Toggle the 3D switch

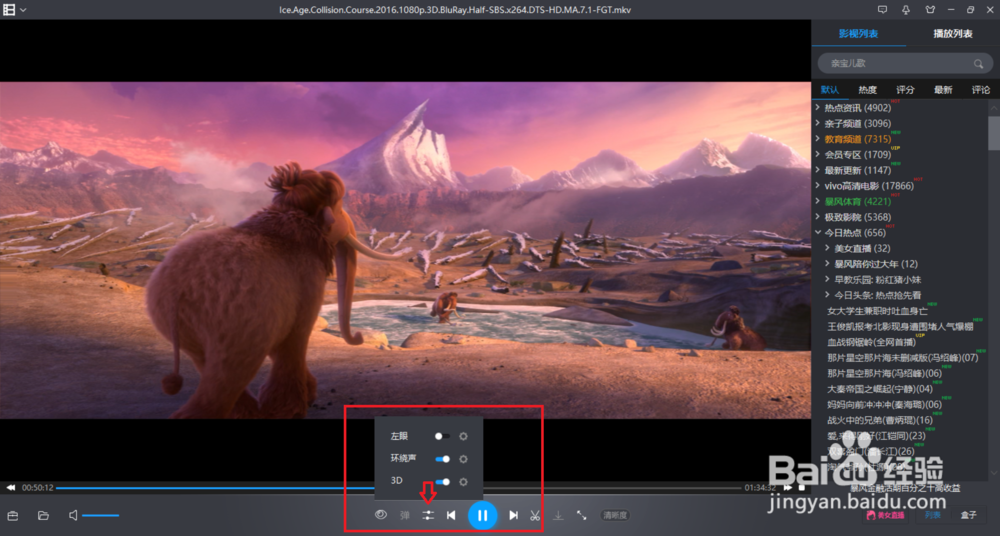(442, 482)
